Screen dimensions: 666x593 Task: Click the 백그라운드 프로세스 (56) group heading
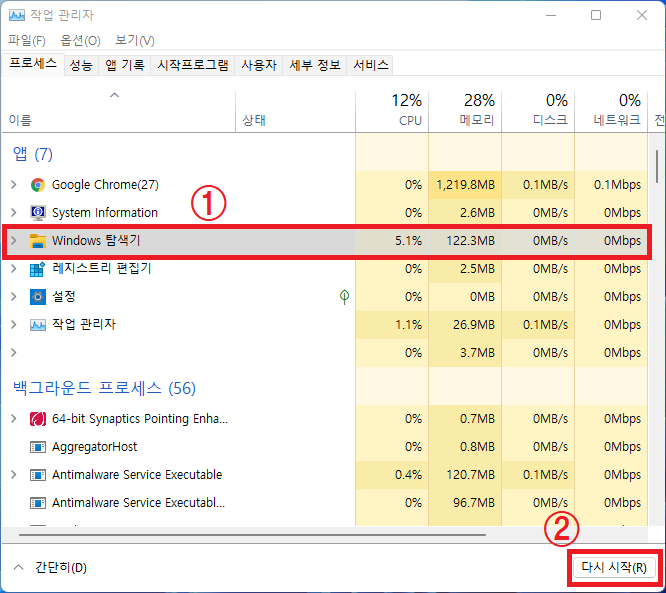coord(104,388)
